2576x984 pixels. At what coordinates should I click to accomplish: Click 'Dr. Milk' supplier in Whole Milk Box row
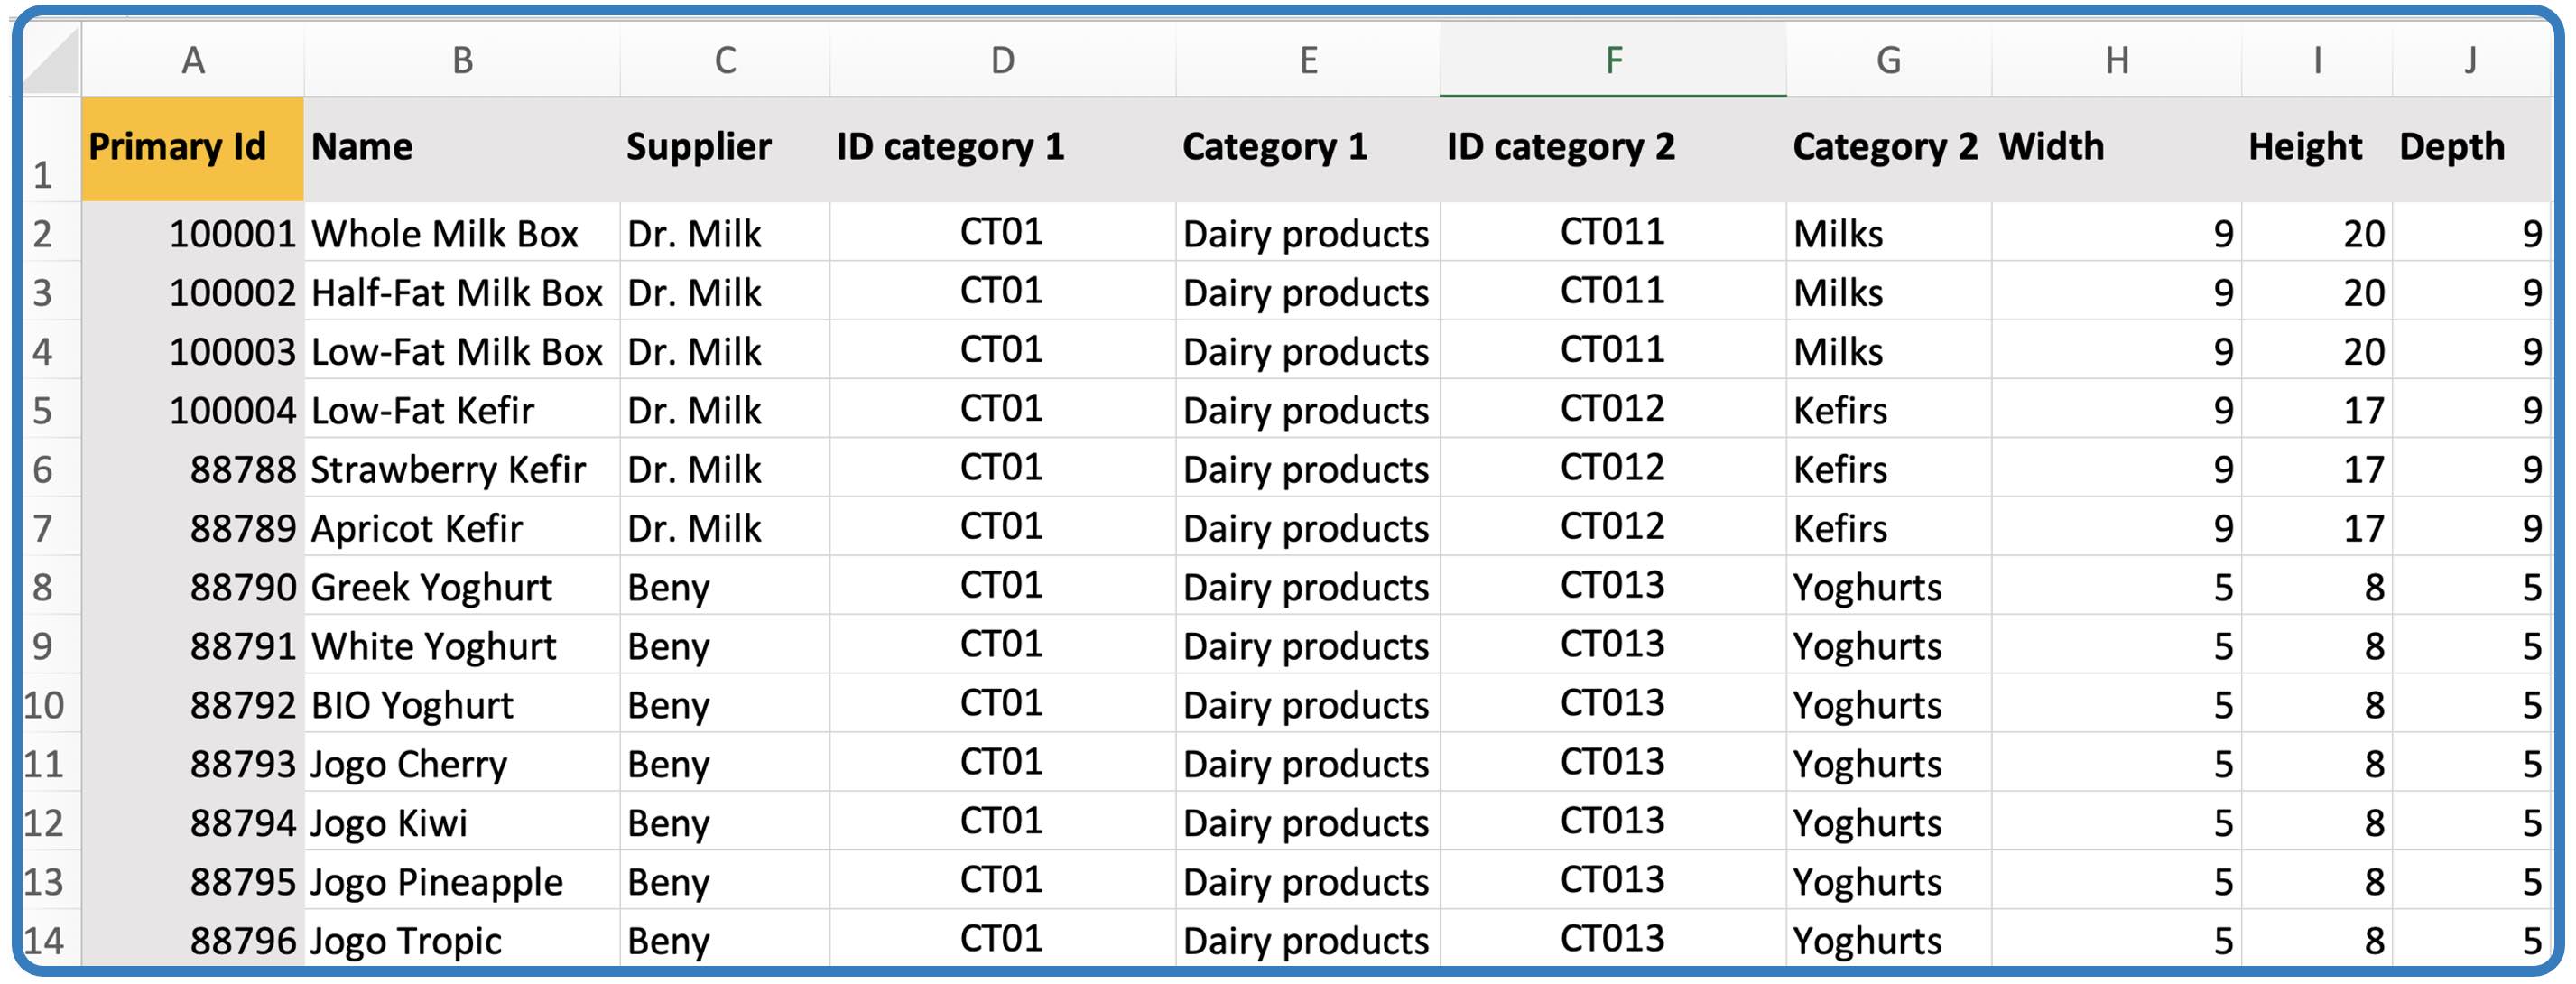[x=725, y=232]
